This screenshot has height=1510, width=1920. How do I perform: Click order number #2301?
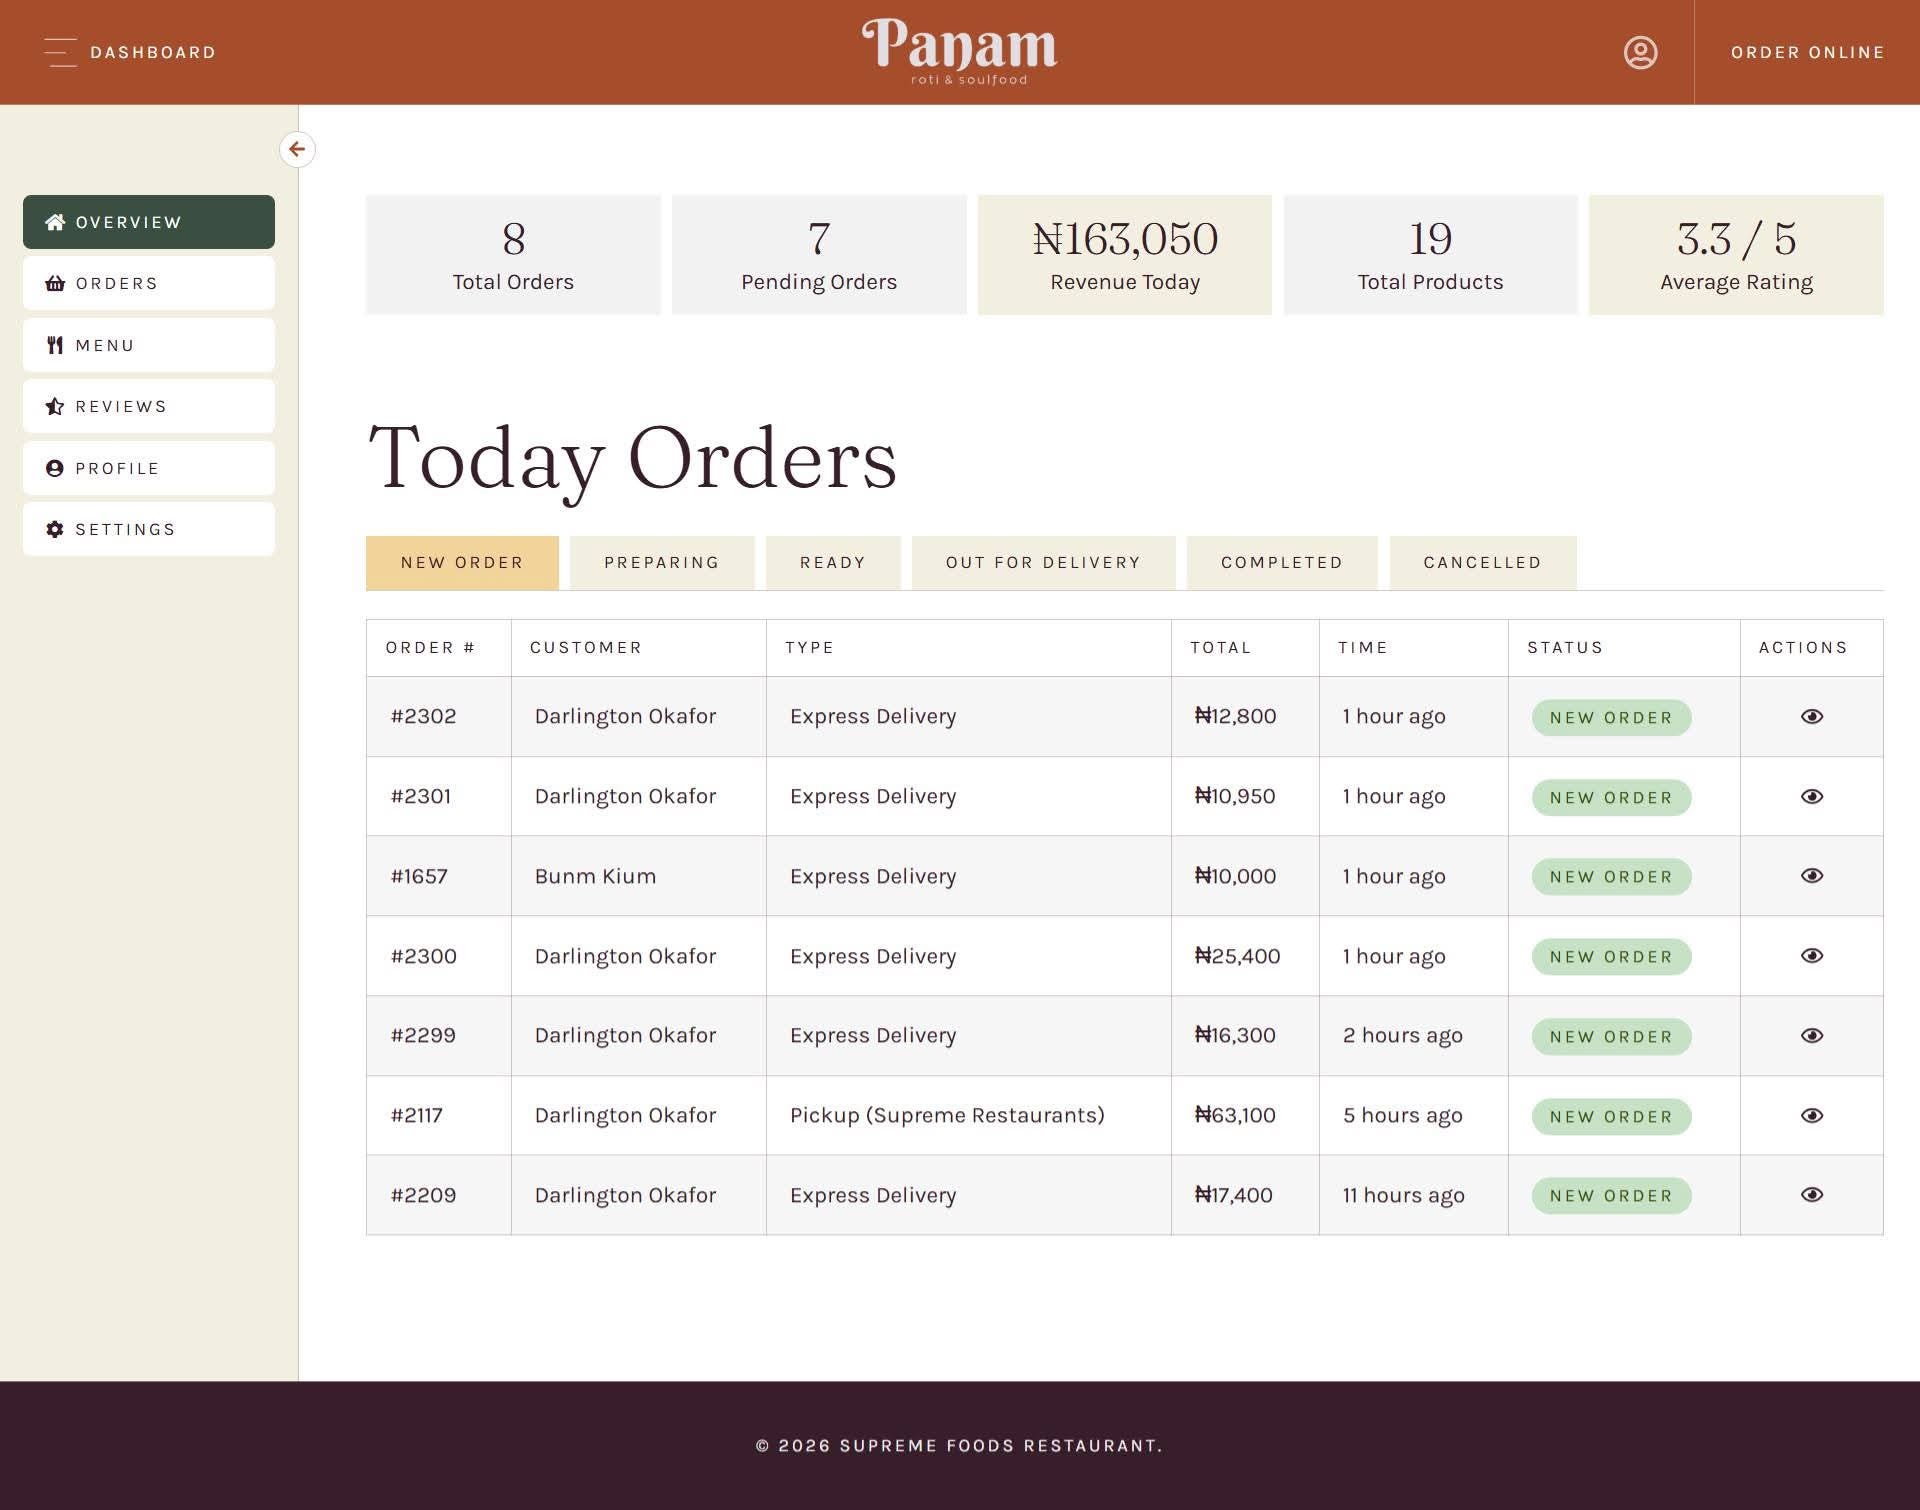coord(421,796)
